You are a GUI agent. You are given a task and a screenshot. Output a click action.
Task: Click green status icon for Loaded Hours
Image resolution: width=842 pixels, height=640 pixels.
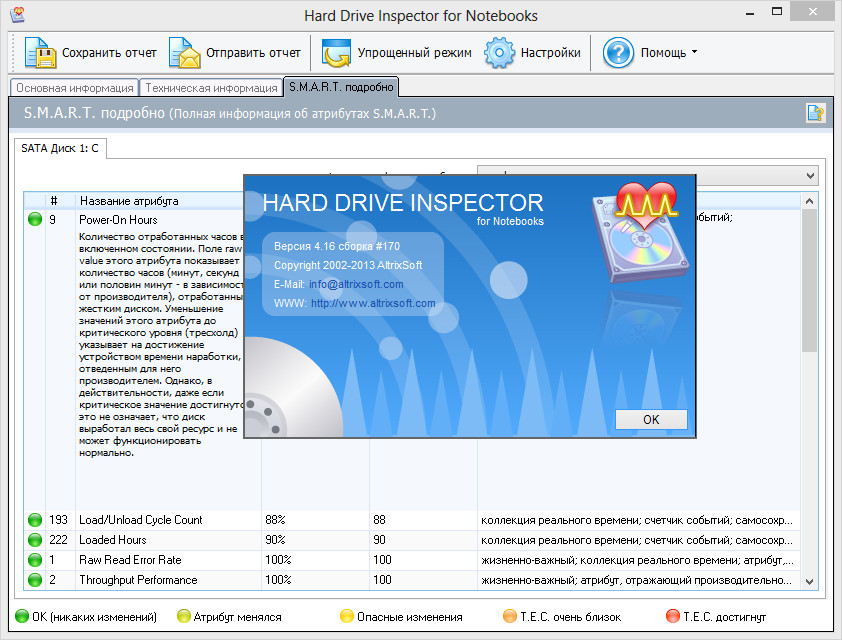[35, 540]
